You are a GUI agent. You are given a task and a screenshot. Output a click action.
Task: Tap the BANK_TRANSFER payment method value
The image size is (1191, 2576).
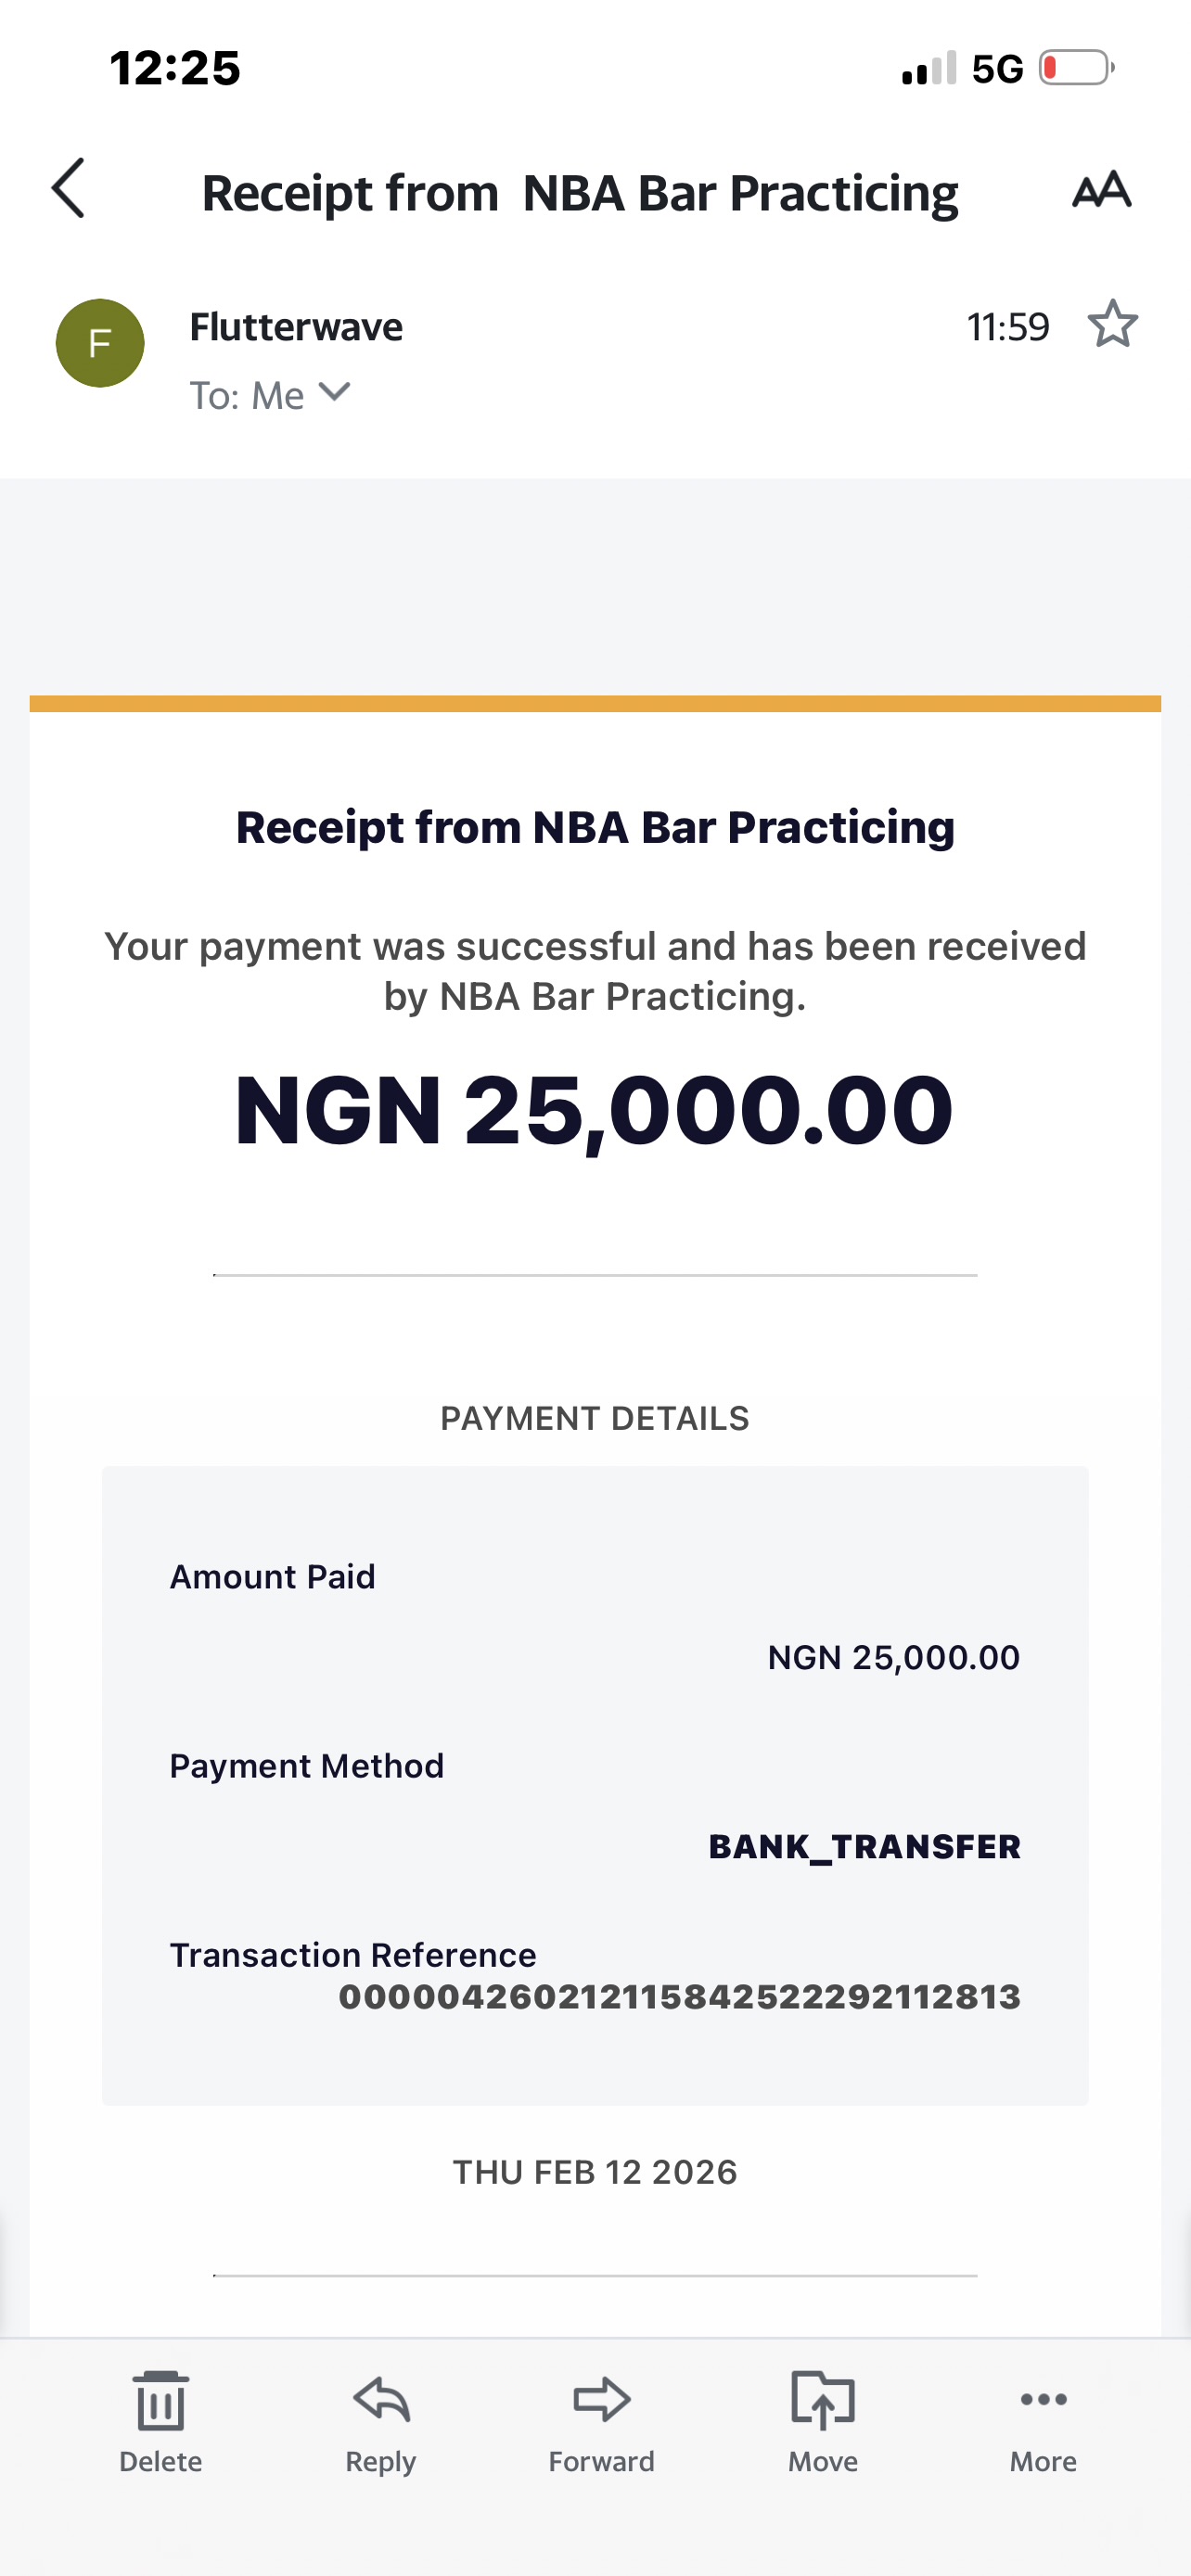click(864, 1846)
